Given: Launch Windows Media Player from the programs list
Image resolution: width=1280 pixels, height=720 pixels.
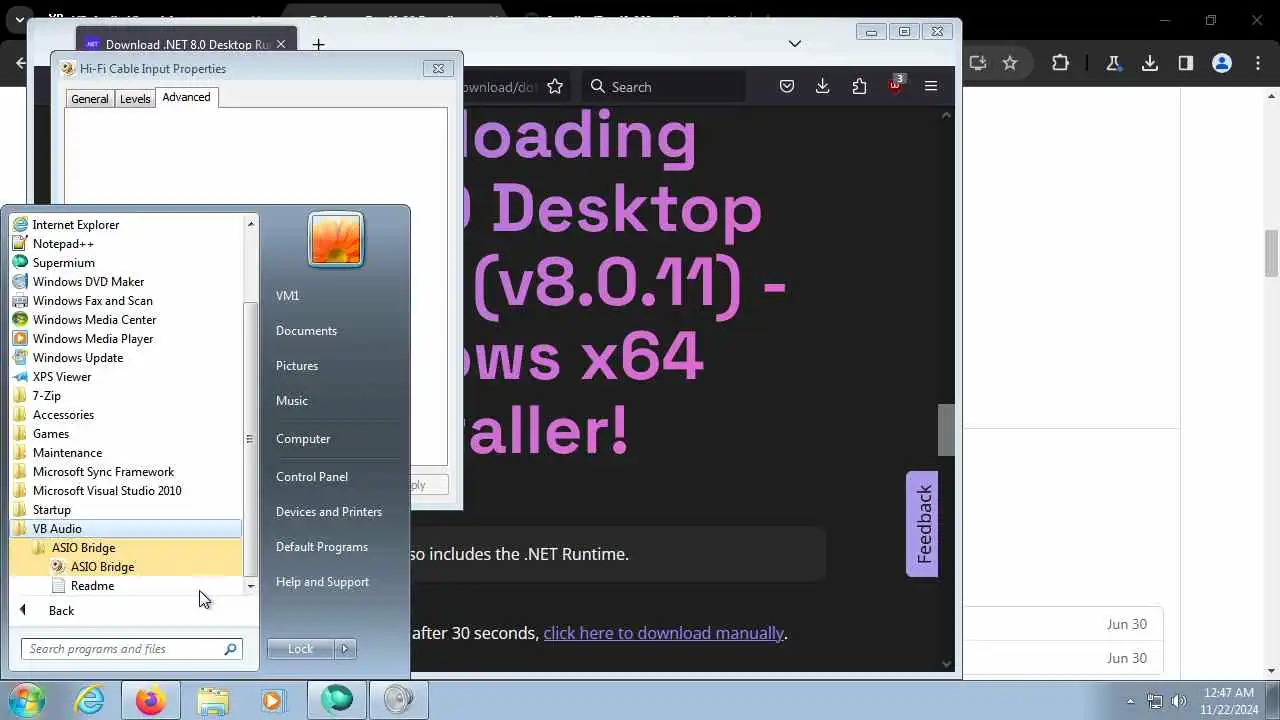Looking at the screenshot, I should point(93,339).
